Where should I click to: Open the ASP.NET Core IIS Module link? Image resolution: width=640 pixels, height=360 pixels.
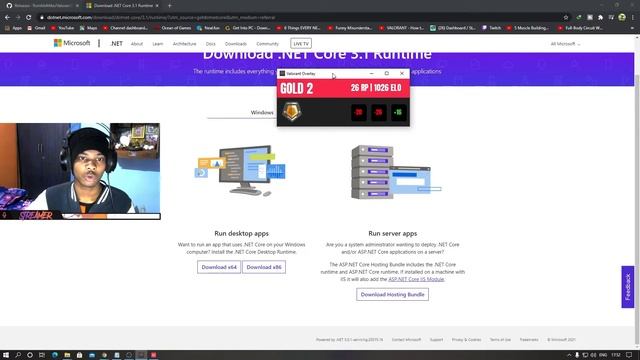pyautogui.click(x=416, y=279)
